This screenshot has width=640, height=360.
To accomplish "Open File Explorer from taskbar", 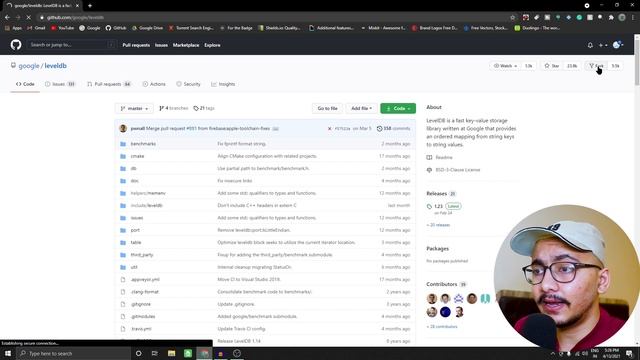I will 171,353.
